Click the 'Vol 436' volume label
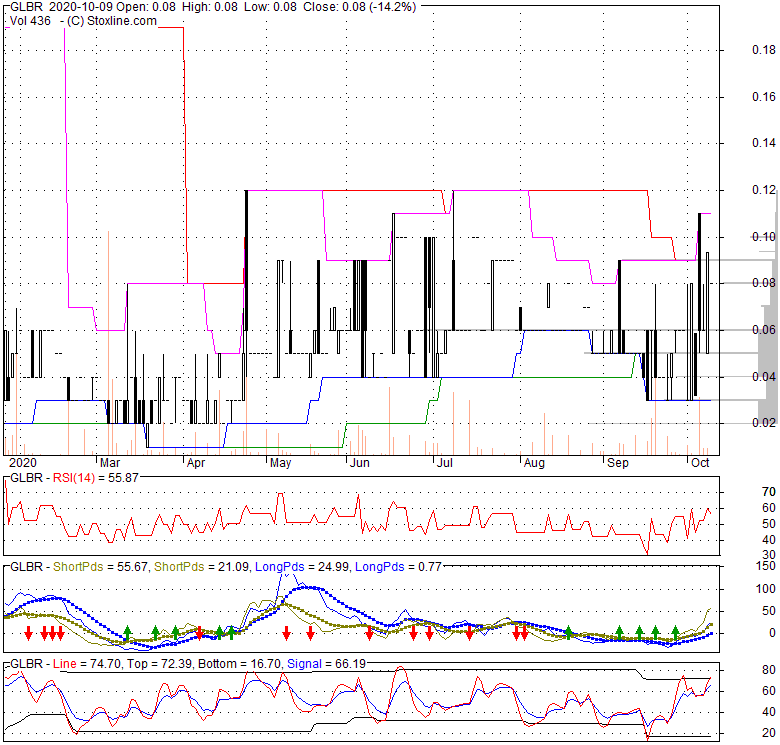The width and height of the screenshot is (780, 745). click(x=30, y=21)
